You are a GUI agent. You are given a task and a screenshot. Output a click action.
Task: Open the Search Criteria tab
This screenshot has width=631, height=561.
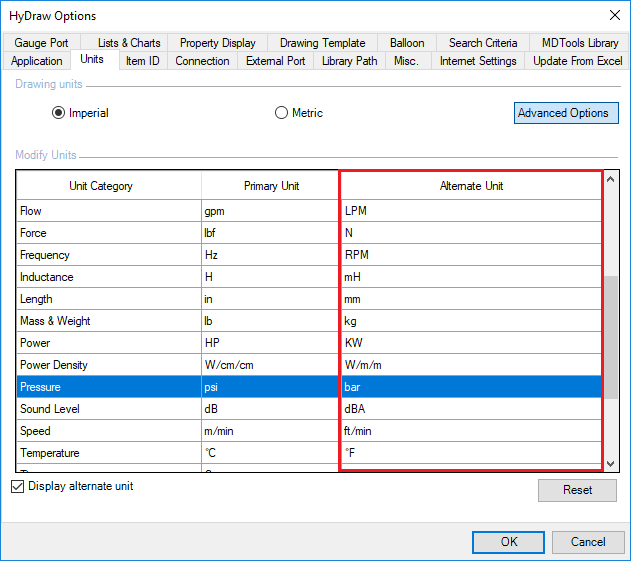[x=483, y=43]
